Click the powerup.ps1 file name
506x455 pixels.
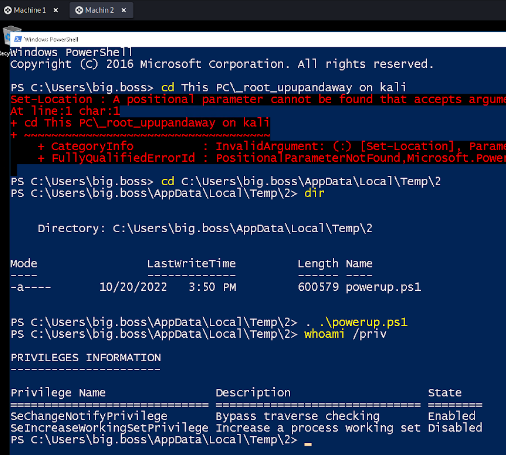(383, 287)
